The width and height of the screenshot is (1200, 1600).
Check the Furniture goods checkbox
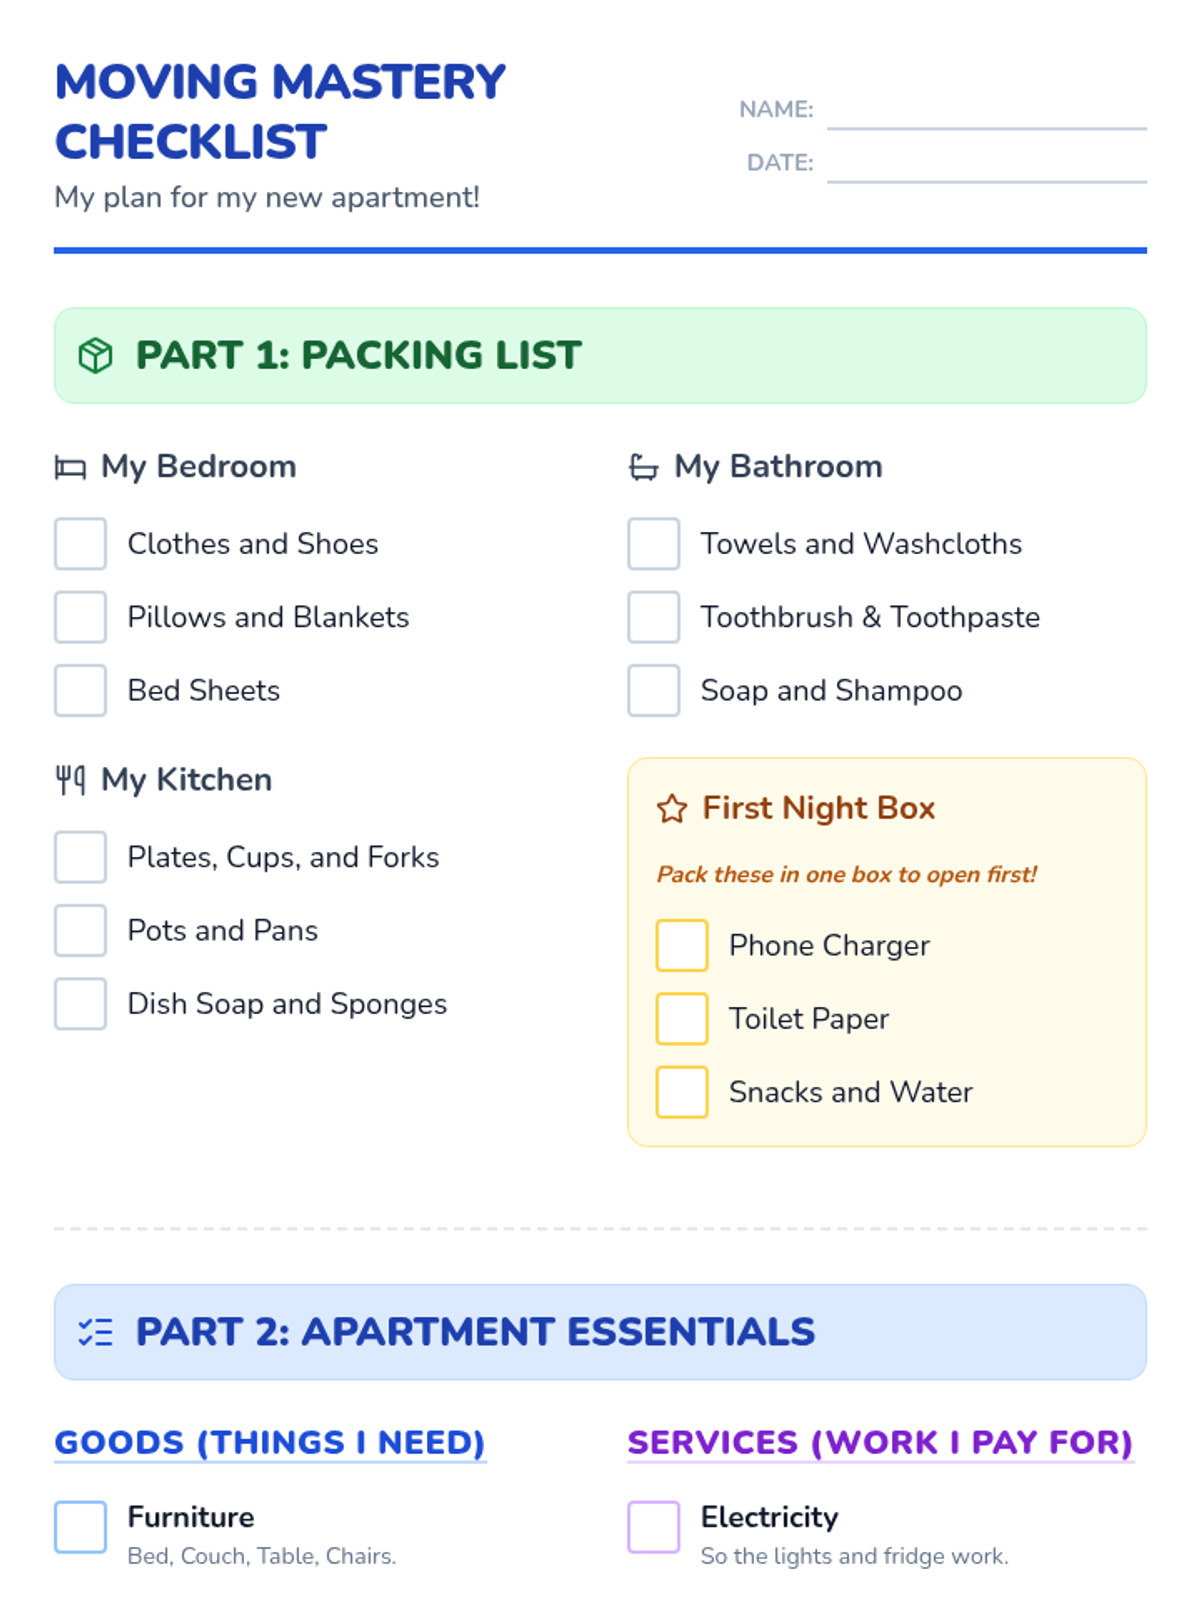coord(80,1527)
